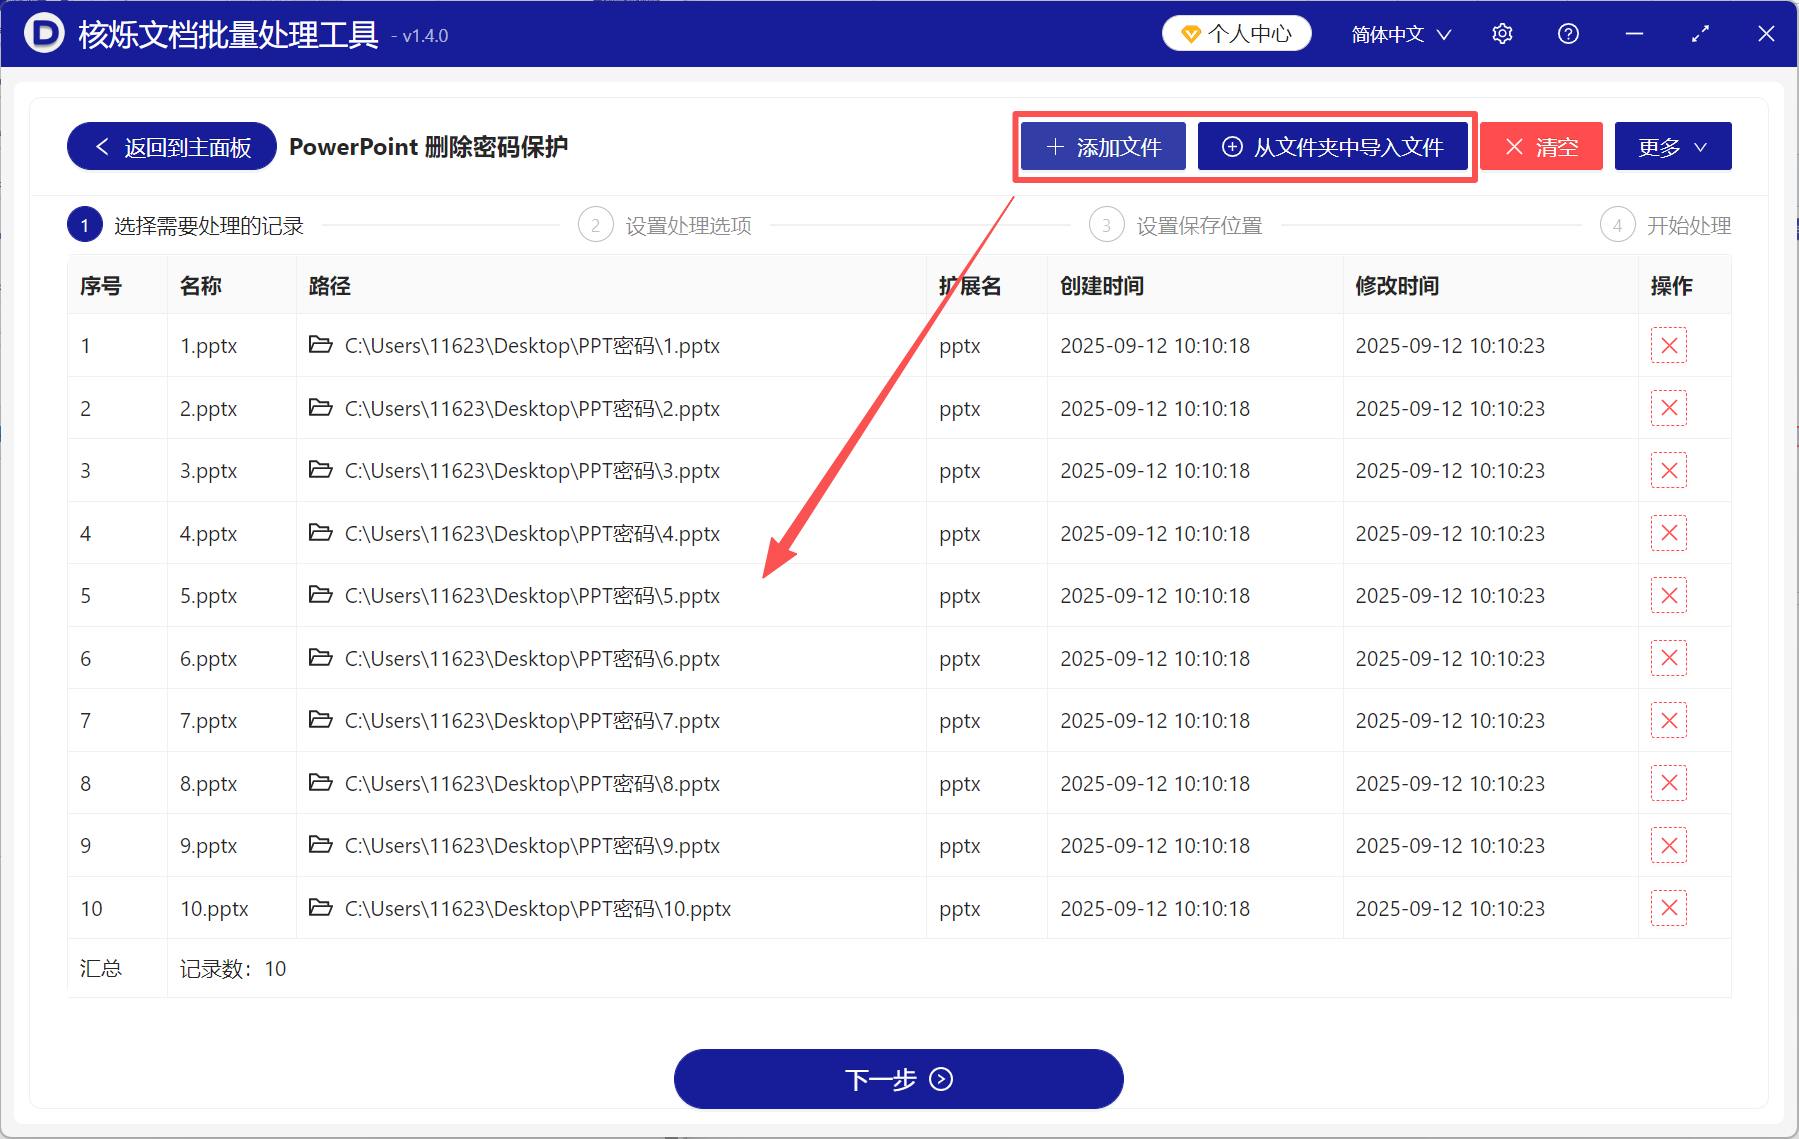Click the circled-plus icon on 从文件夹中导入文件
The image size is (1799, 1139).
[1232, 146]
